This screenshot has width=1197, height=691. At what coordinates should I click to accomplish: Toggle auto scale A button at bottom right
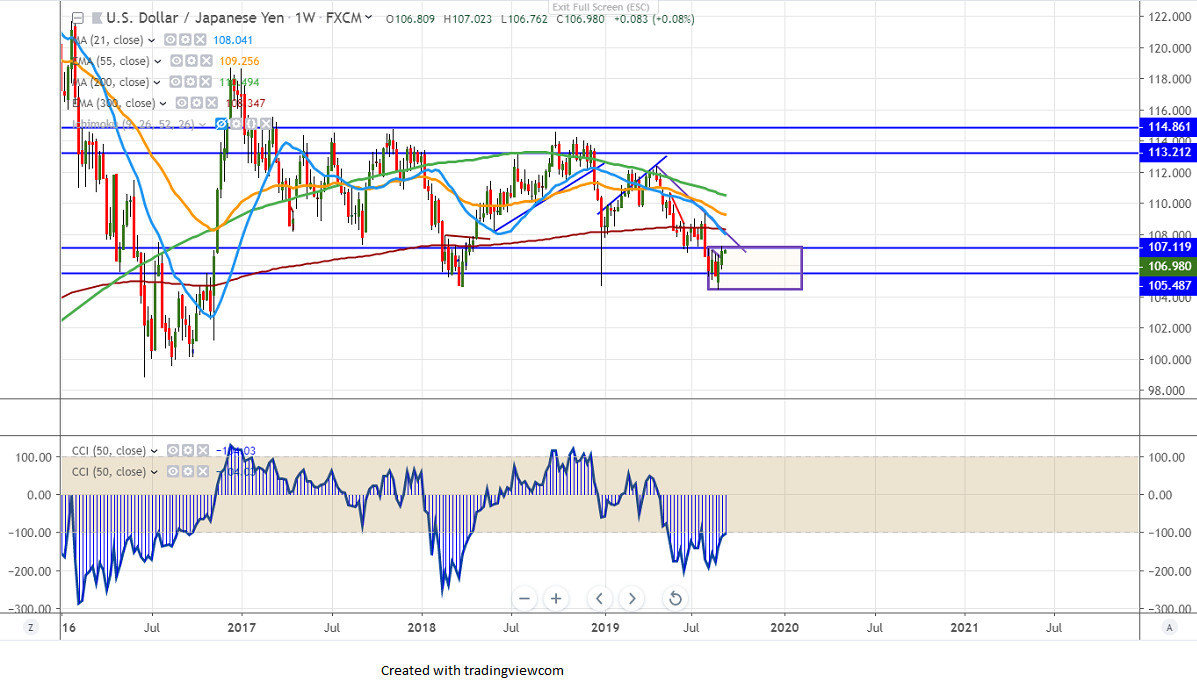click(1169, 627)
